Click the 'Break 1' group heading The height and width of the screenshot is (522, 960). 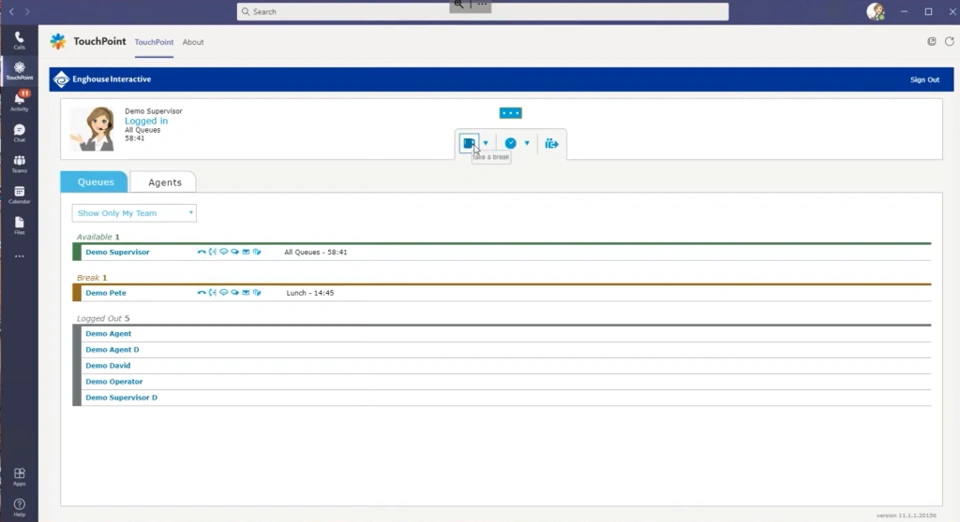pos(92,278)
